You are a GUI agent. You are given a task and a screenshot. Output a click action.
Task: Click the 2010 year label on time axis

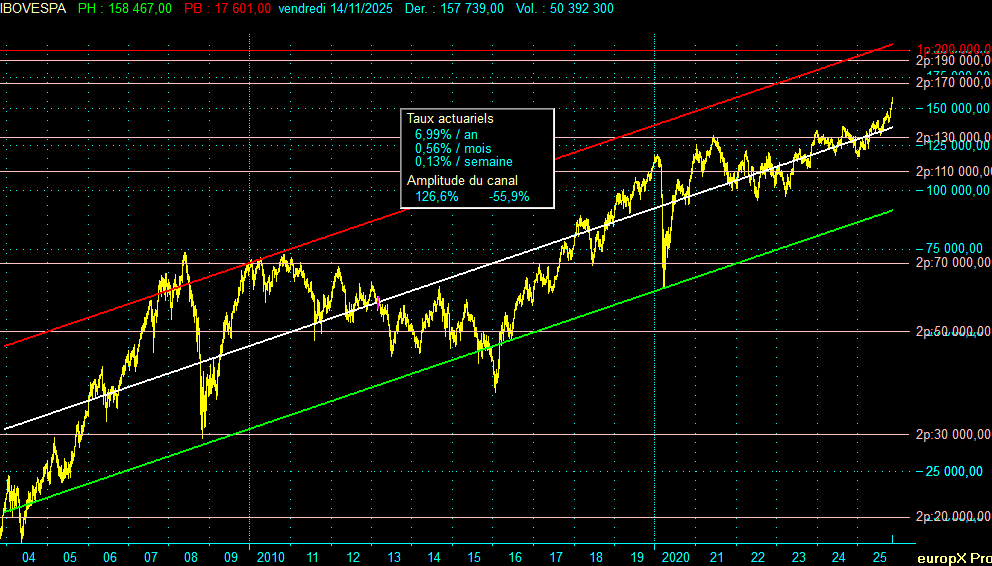[271, 557]
